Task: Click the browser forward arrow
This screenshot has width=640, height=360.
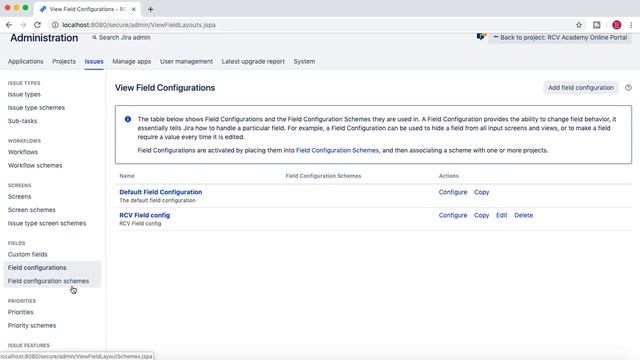Action: [x=23, y=25]
